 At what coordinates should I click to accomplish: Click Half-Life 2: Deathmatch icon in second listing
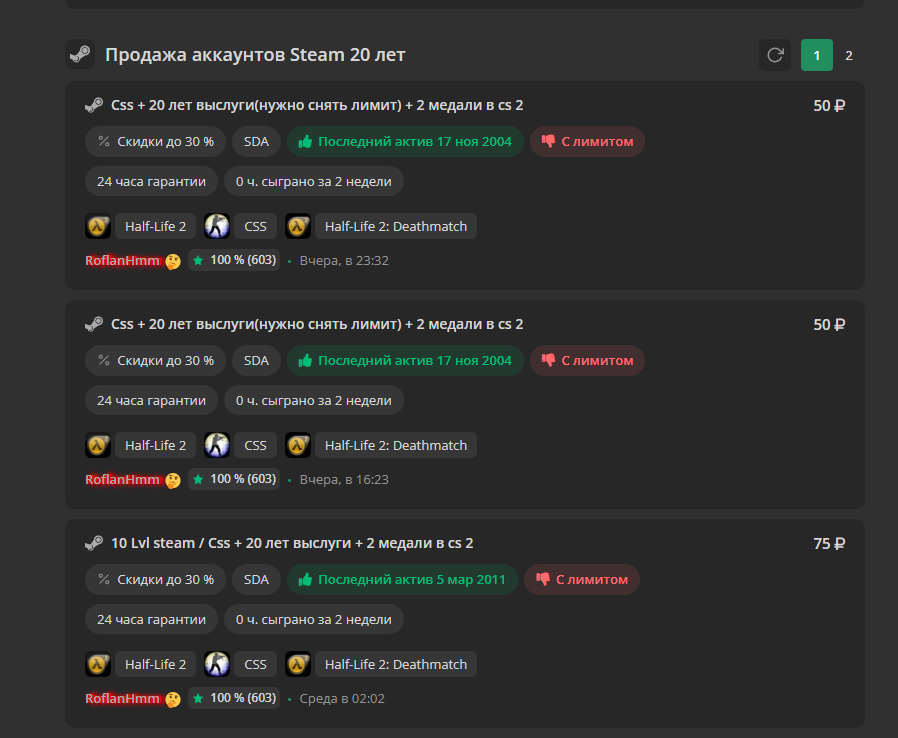pos(298,445)
